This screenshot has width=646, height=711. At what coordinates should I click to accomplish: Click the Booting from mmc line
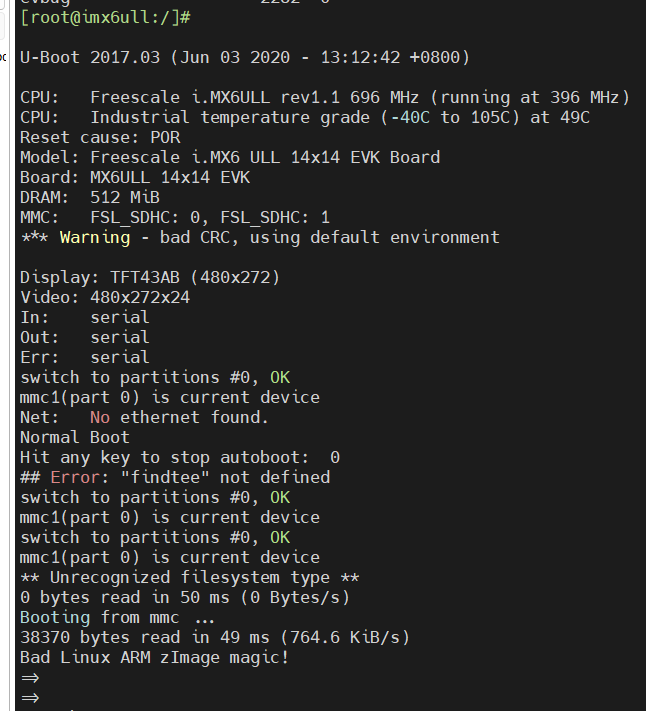[117, 618]
